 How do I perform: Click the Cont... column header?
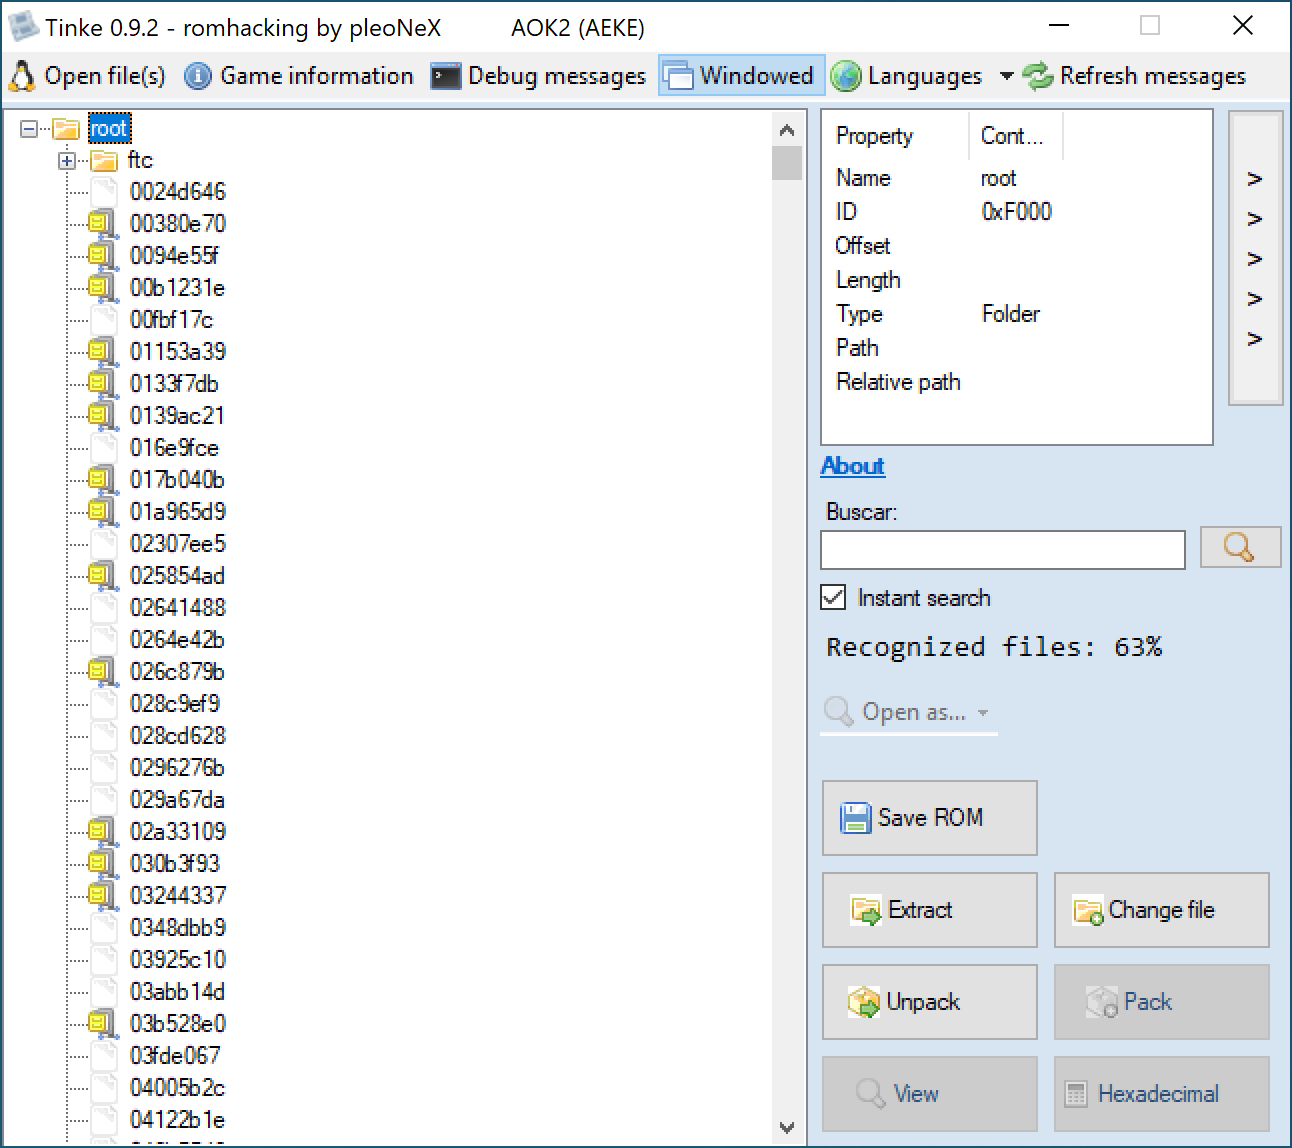click(1016, 136)
